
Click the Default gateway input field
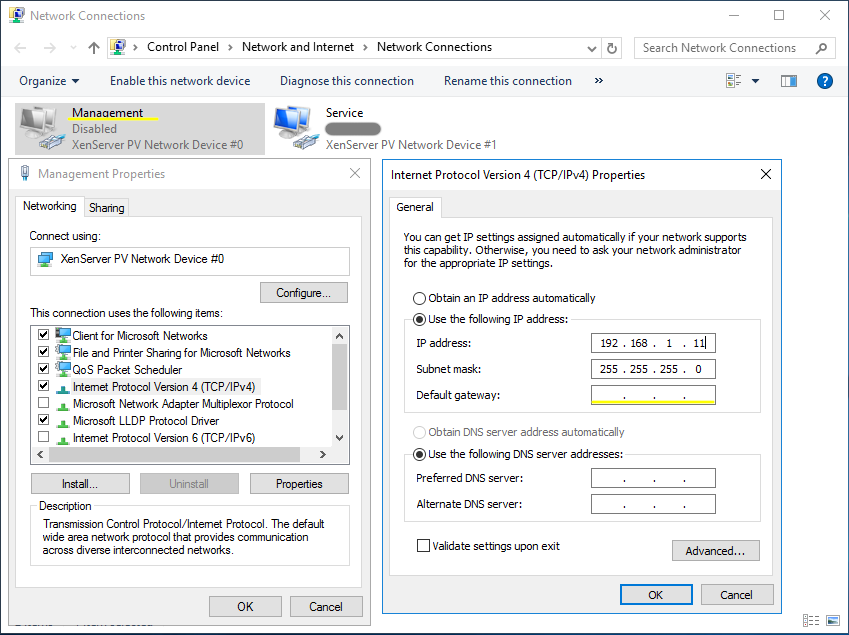(x=653, y=394)
